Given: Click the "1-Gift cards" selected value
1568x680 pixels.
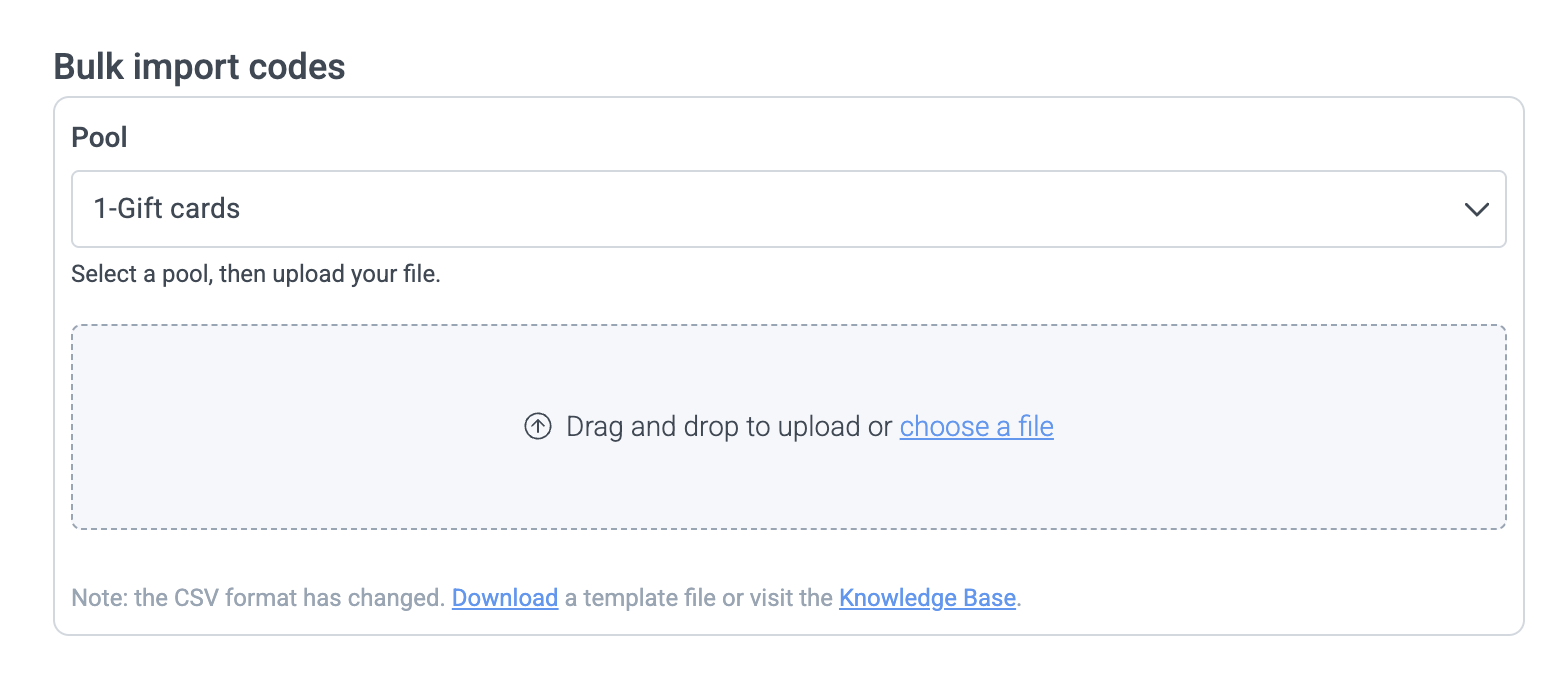Looking at the screenshot, I should 167,209.
